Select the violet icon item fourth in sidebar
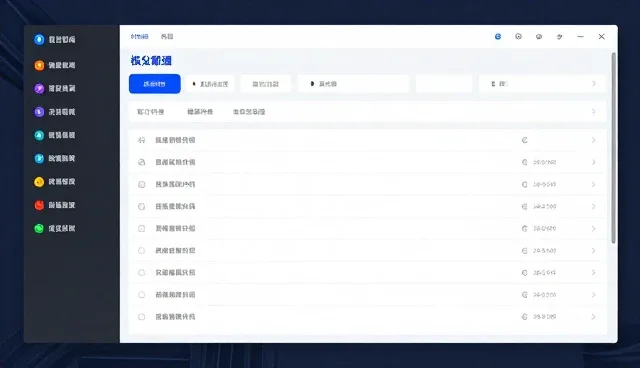This screenshot has width=640, height=368. (x=55, y=112)
